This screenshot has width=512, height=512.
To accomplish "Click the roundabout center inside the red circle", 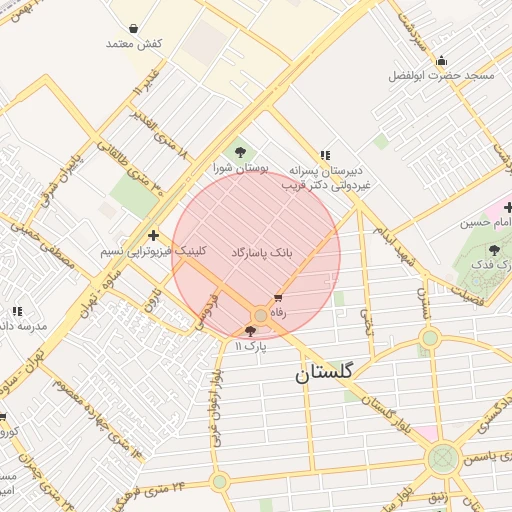I will (x=261, y=315).
